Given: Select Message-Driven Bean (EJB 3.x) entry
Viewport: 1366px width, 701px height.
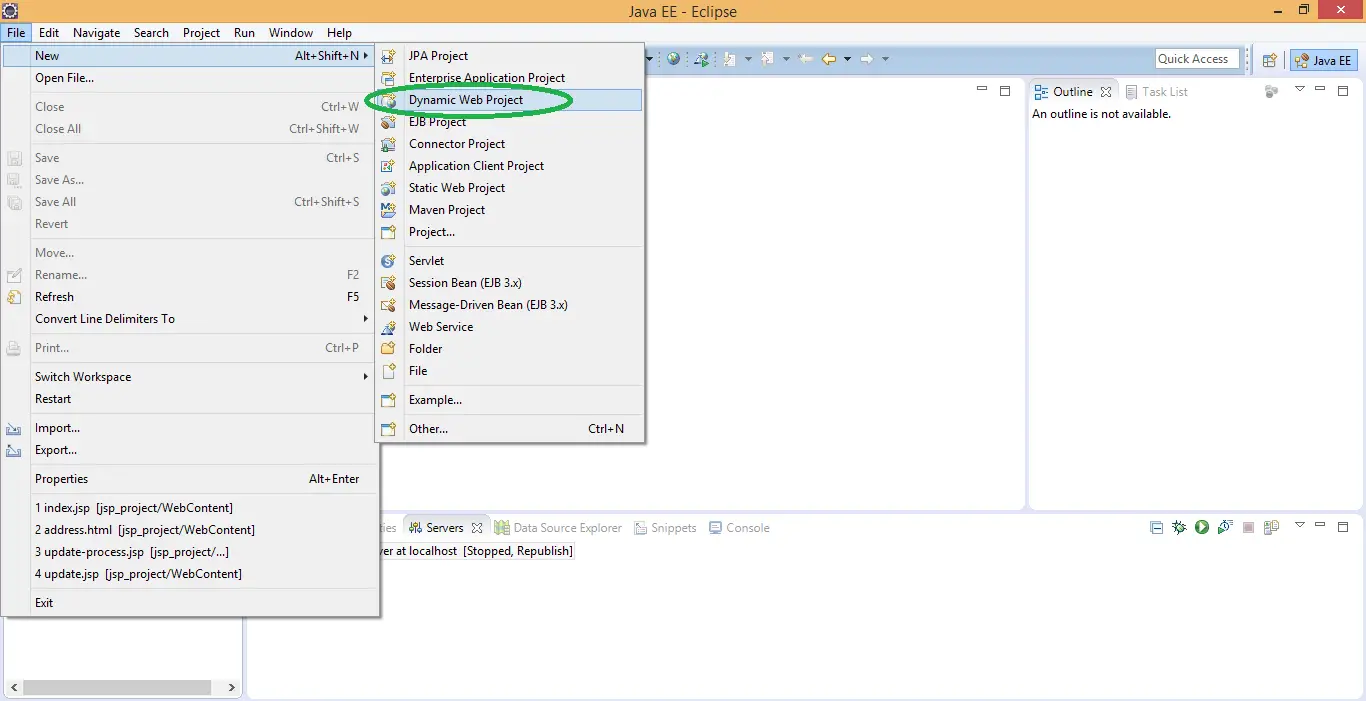Looking at the screenshot, I should pyautogui.click(x=510, y=305).
